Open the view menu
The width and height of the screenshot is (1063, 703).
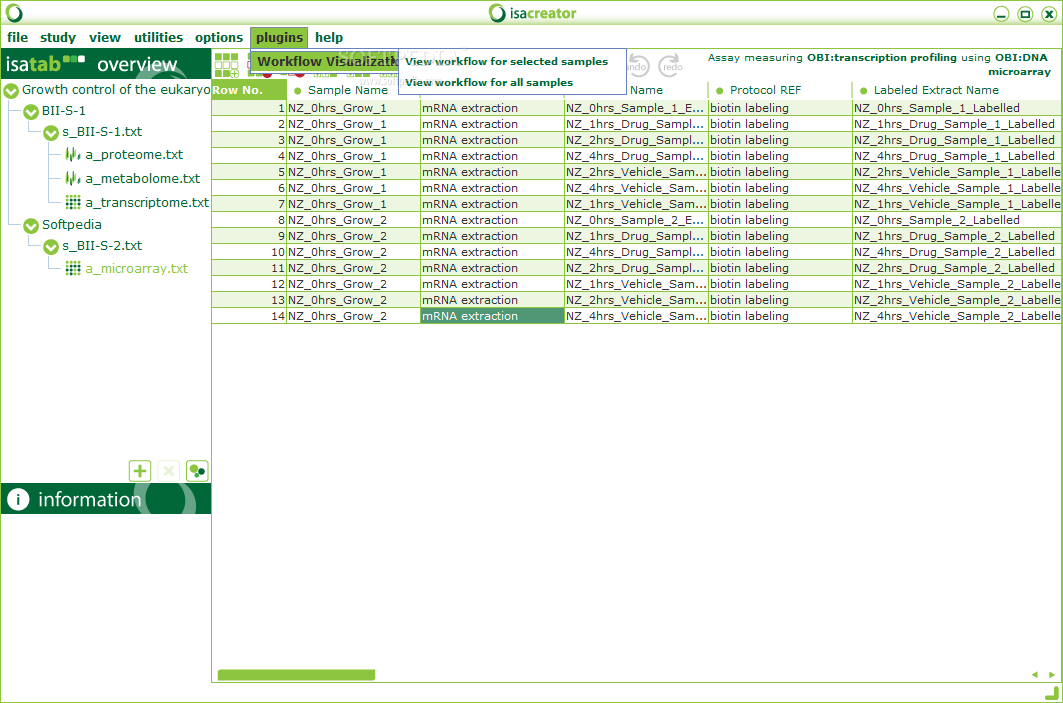click(x=104, y=37)
